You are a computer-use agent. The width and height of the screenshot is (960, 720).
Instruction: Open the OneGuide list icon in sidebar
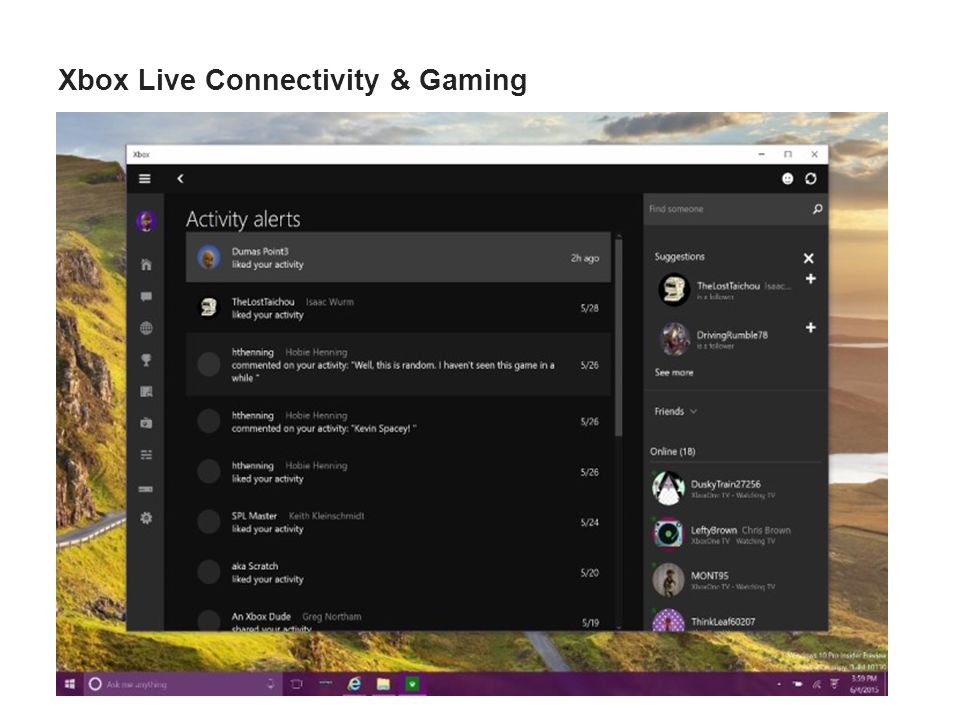point(146,455)
